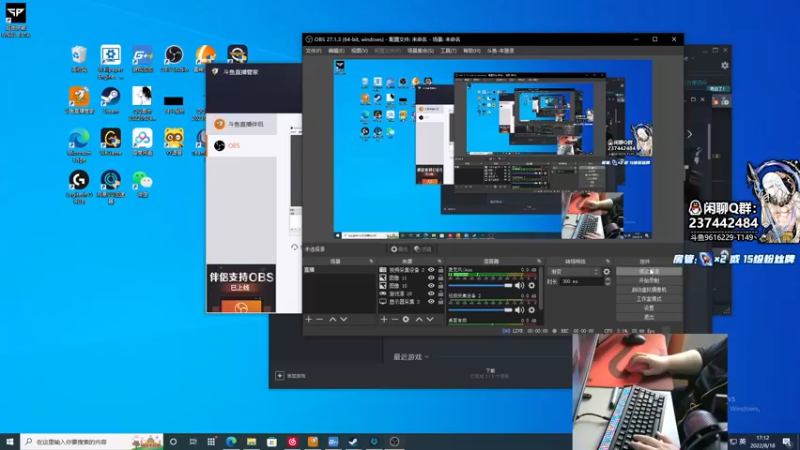Move source down in the sources toolbar
800x450 pixels.
tap(430, 319)
